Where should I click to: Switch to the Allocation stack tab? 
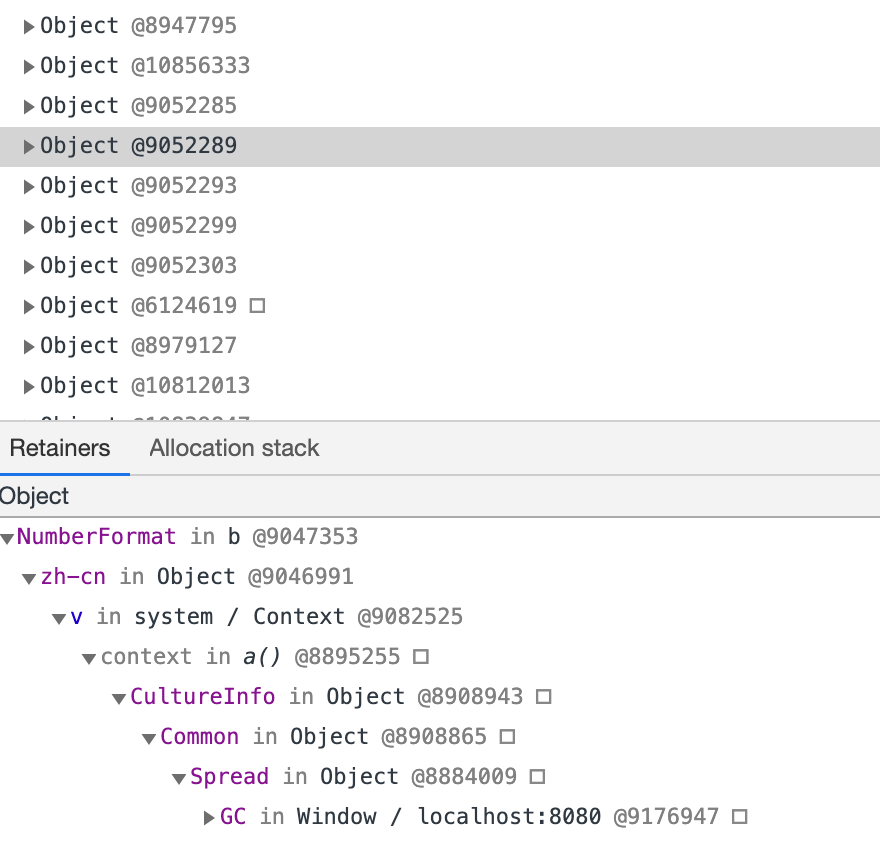click(x=233, y=448)
